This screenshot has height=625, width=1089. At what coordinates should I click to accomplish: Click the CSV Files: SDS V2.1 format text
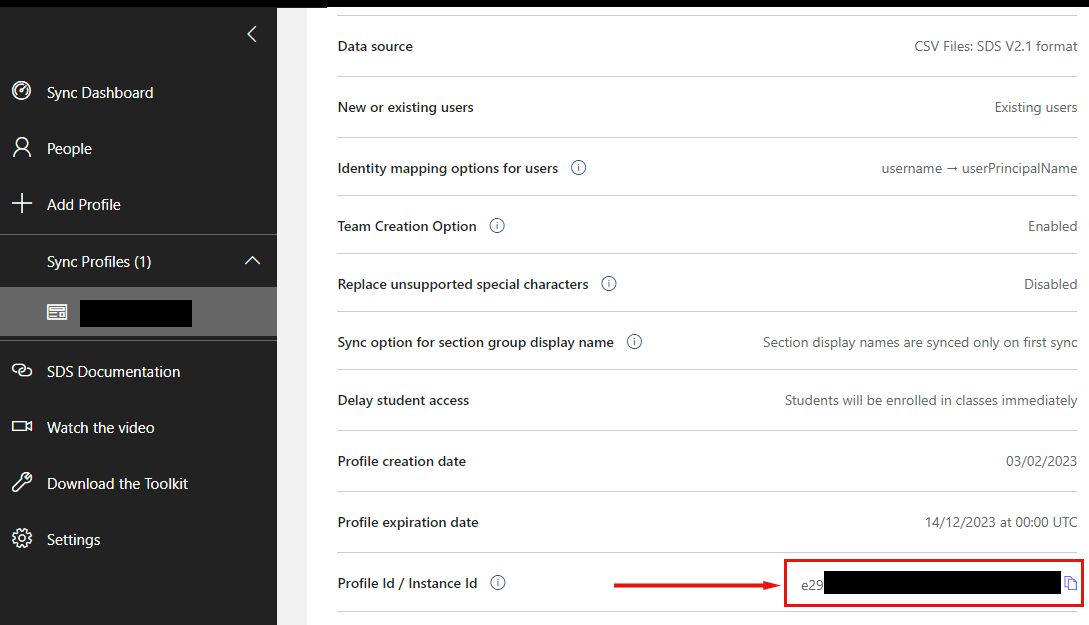click(995, 46)
